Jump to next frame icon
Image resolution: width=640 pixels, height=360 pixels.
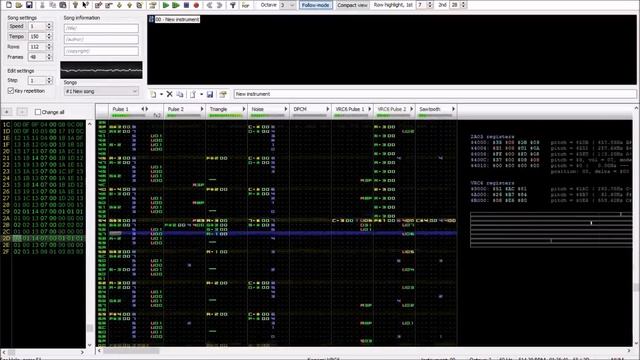click(x=220, y=5)
